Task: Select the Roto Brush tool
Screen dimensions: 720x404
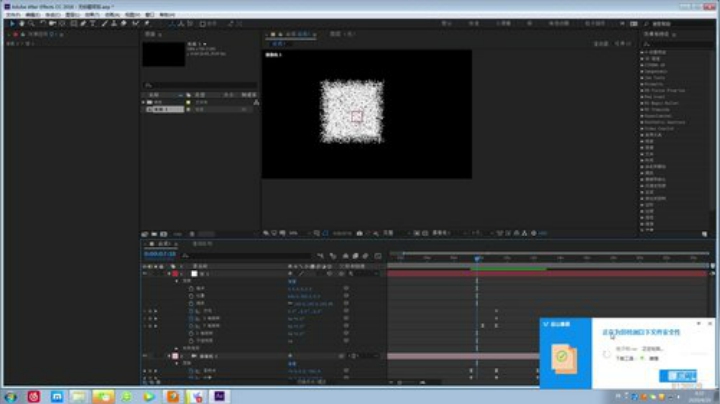Action: point(135,23)
